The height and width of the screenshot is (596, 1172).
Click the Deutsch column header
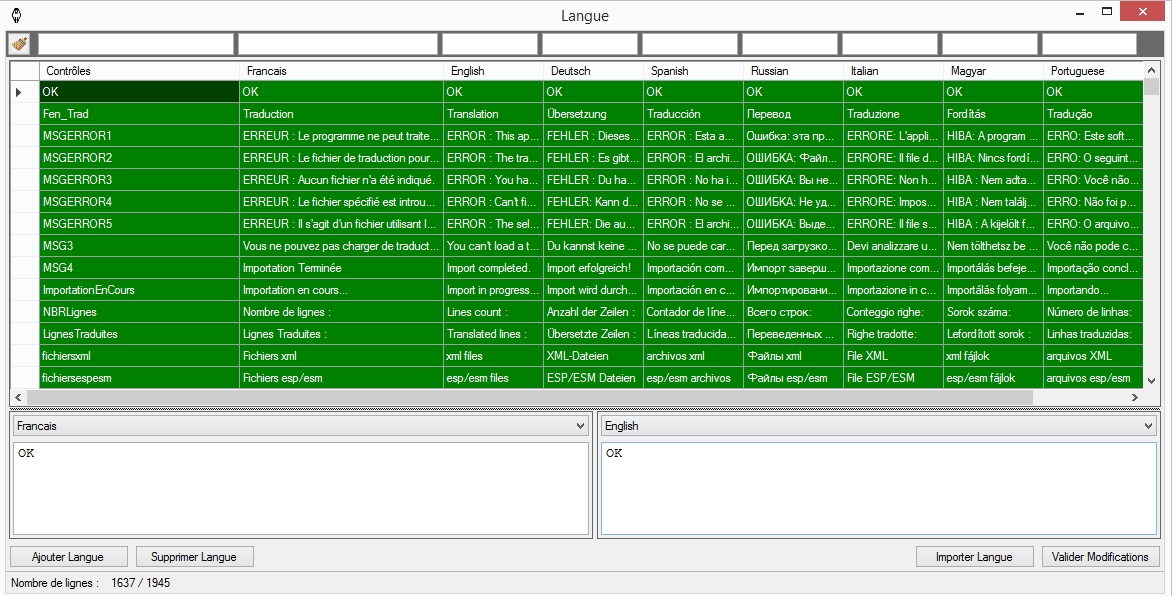point(592,71)
